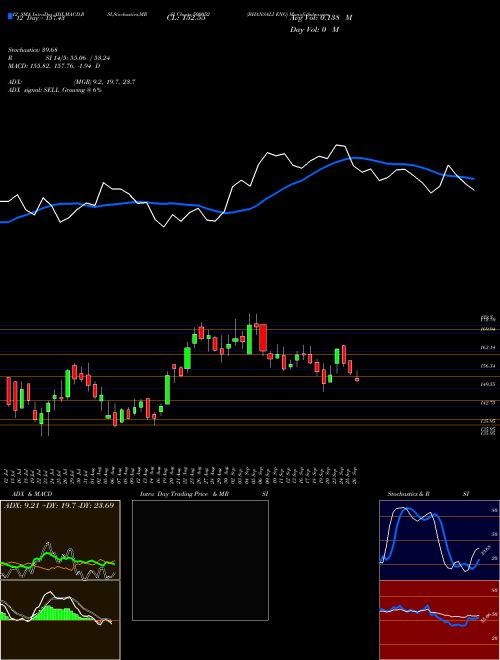Image resolution: width=500 pixels, height=660 pixels.
Task: Click the 169.94 price axis label
Action: [x=487, y=329]
